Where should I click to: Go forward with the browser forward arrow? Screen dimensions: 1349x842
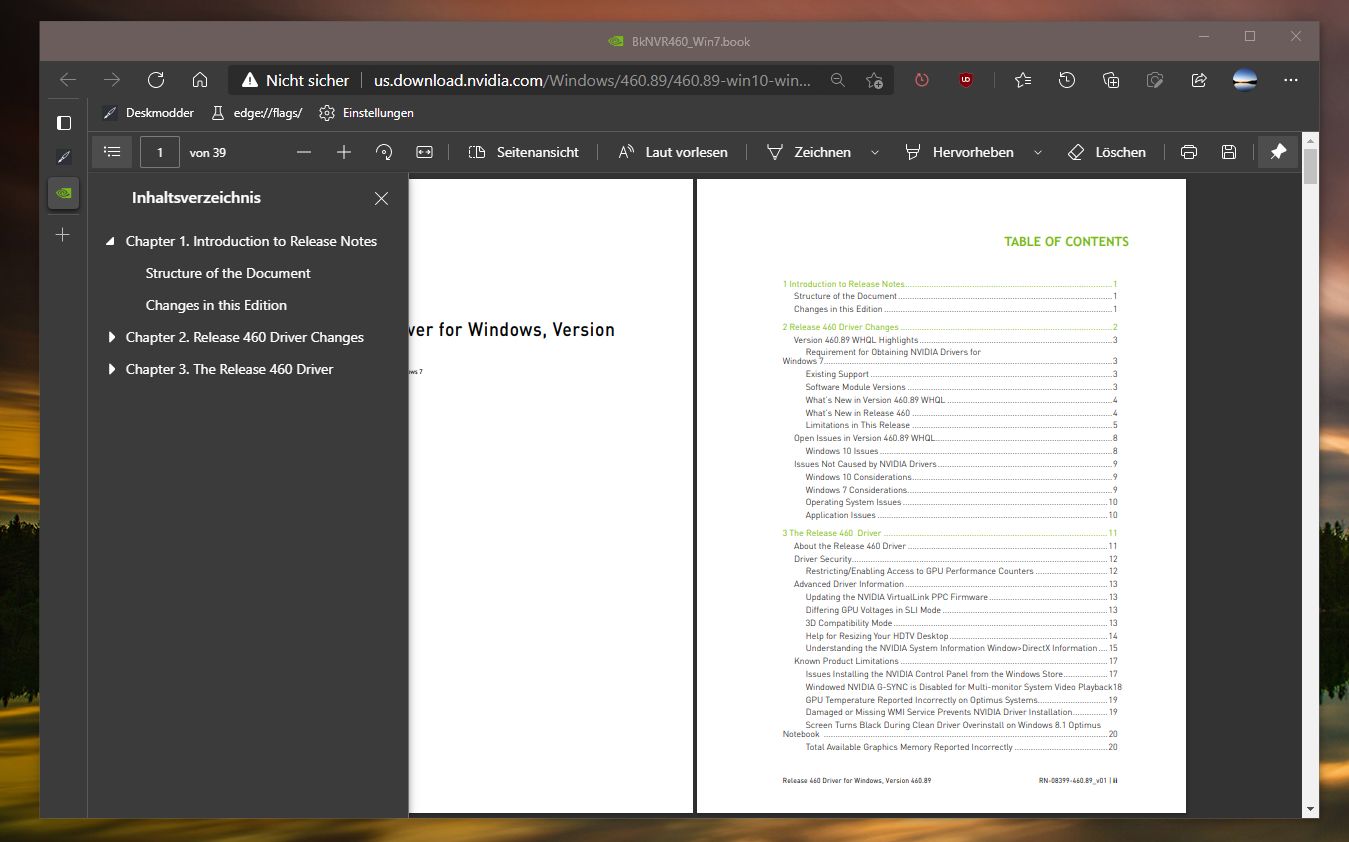[x=112, y=80]
